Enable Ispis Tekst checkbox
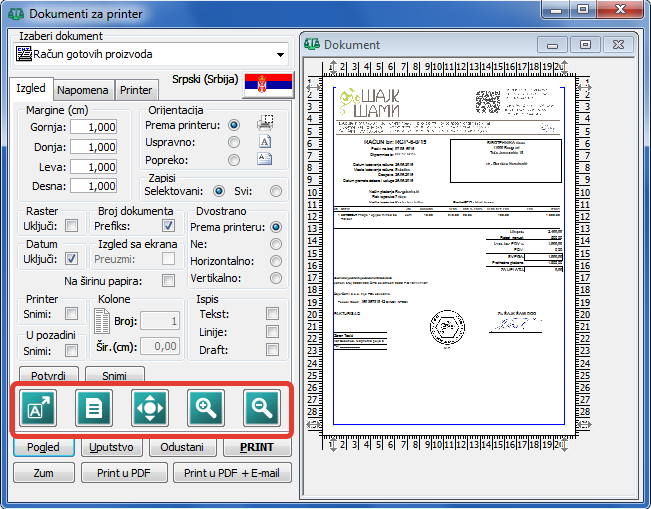 click(272, 314)
